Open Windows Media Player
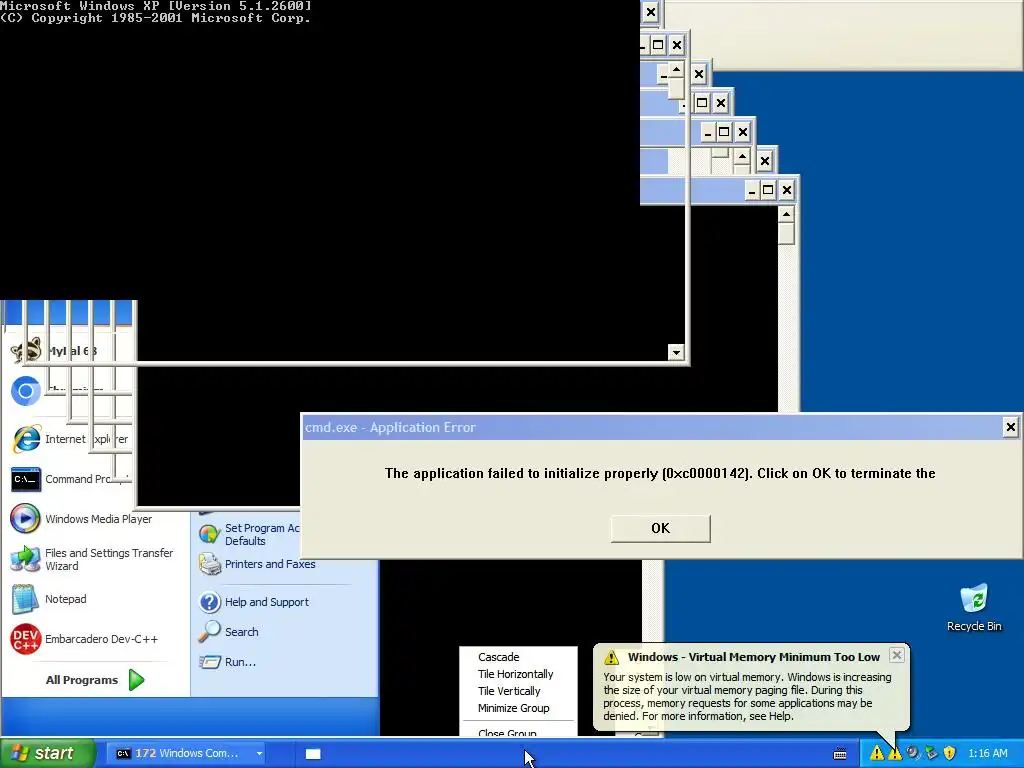Viewport: 1024px width, 768px height. [x=82, y=519]
